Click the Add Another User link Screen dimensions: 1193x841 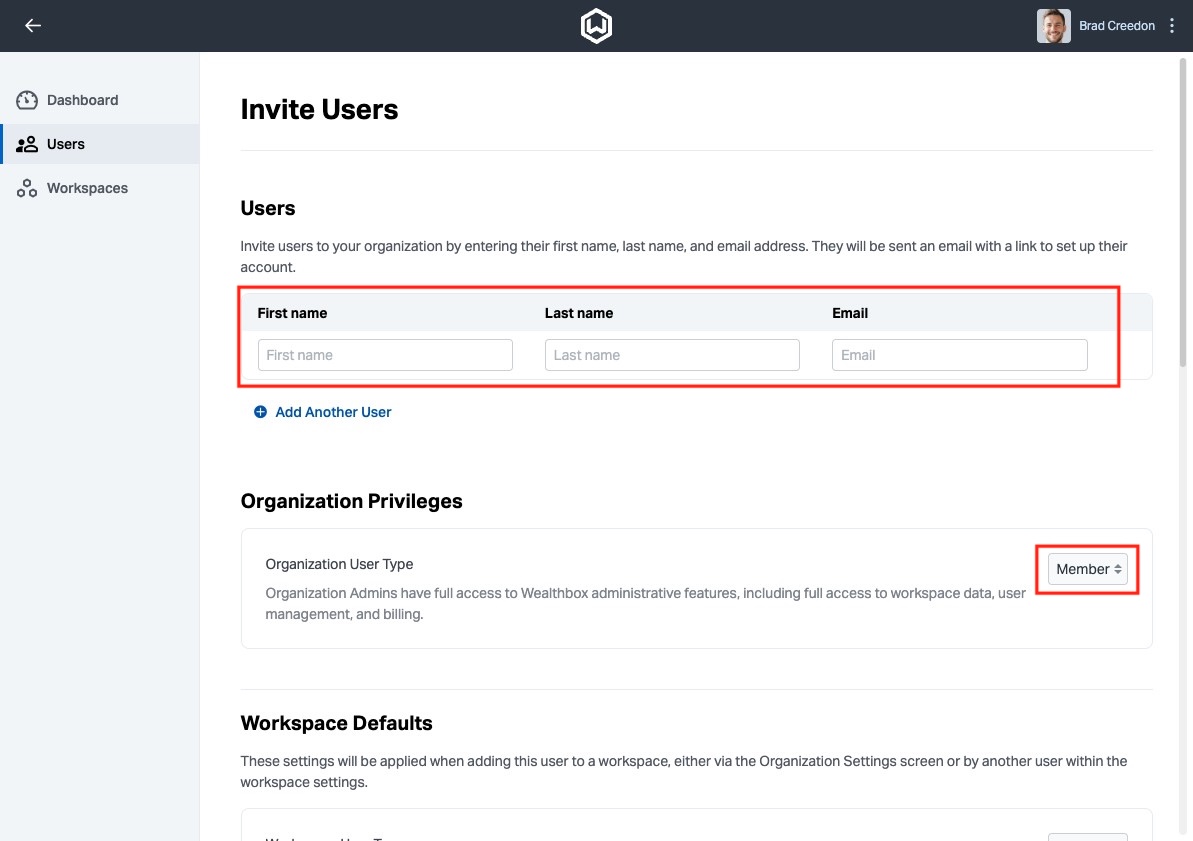(x=333, y=412)
